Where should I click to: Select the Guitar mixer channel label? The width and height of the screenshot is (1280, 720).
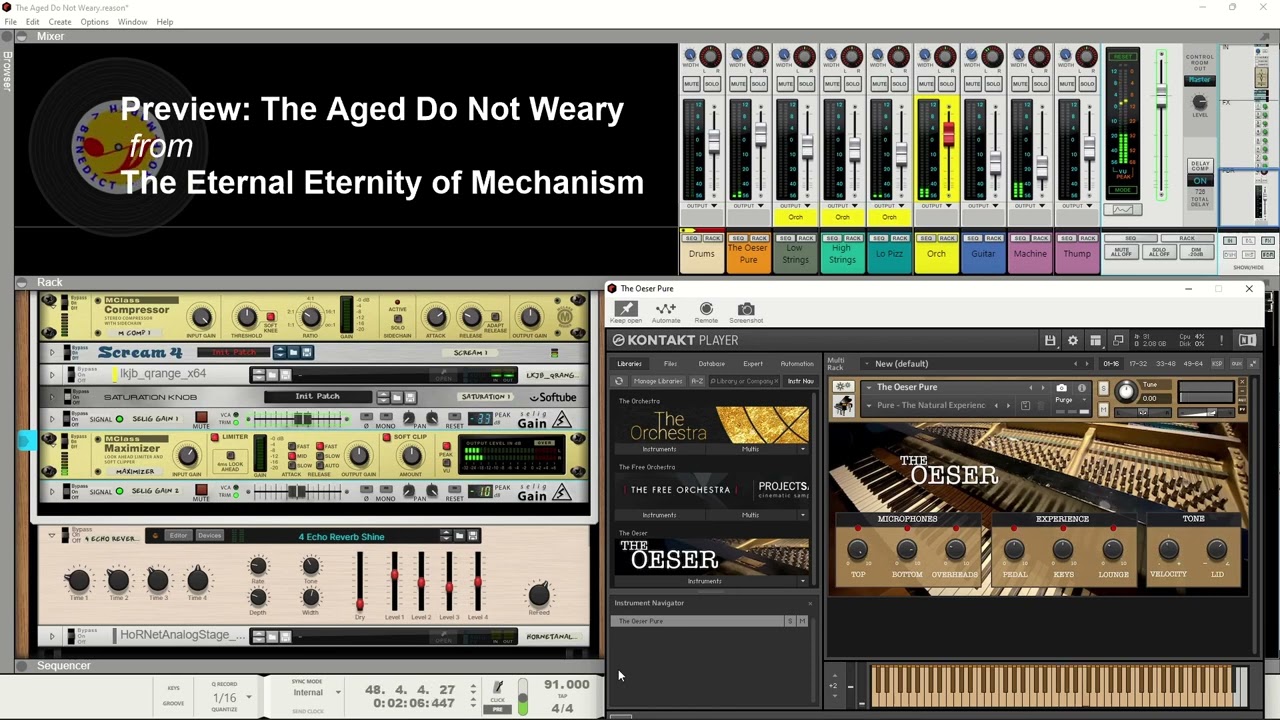click(983, 254)
